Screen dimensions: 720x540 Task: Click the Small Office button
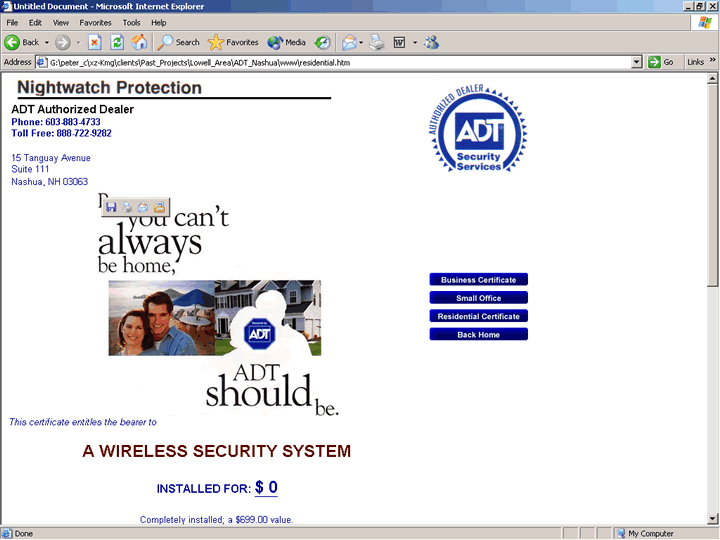click(x=478, y=298)
